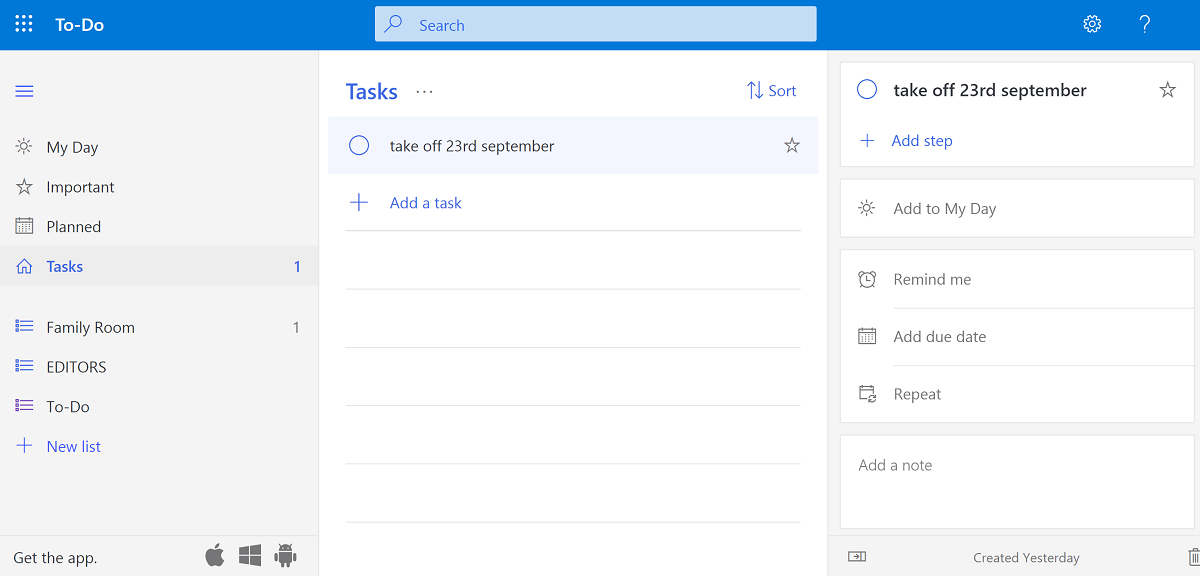This screenshot has width=1200, height=576.
Task: Open the help question mark icon
Action: point(1145,24)
